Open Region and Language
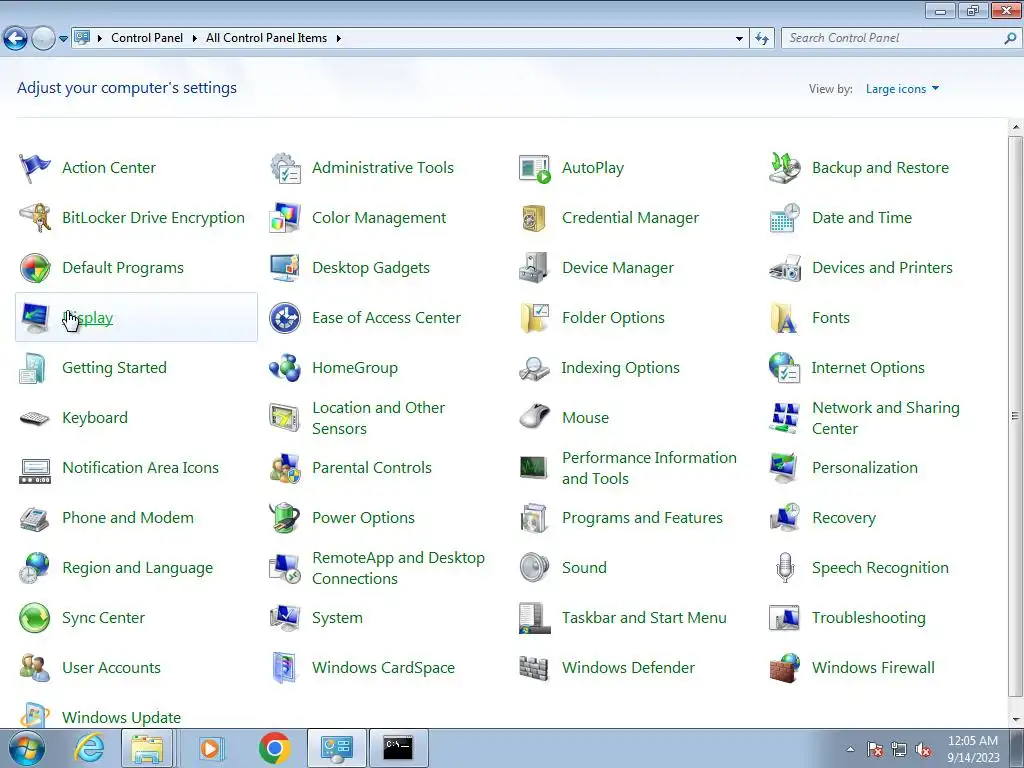Image resolution: width=1024 pixels, height=768 pixels. [137, 568]
